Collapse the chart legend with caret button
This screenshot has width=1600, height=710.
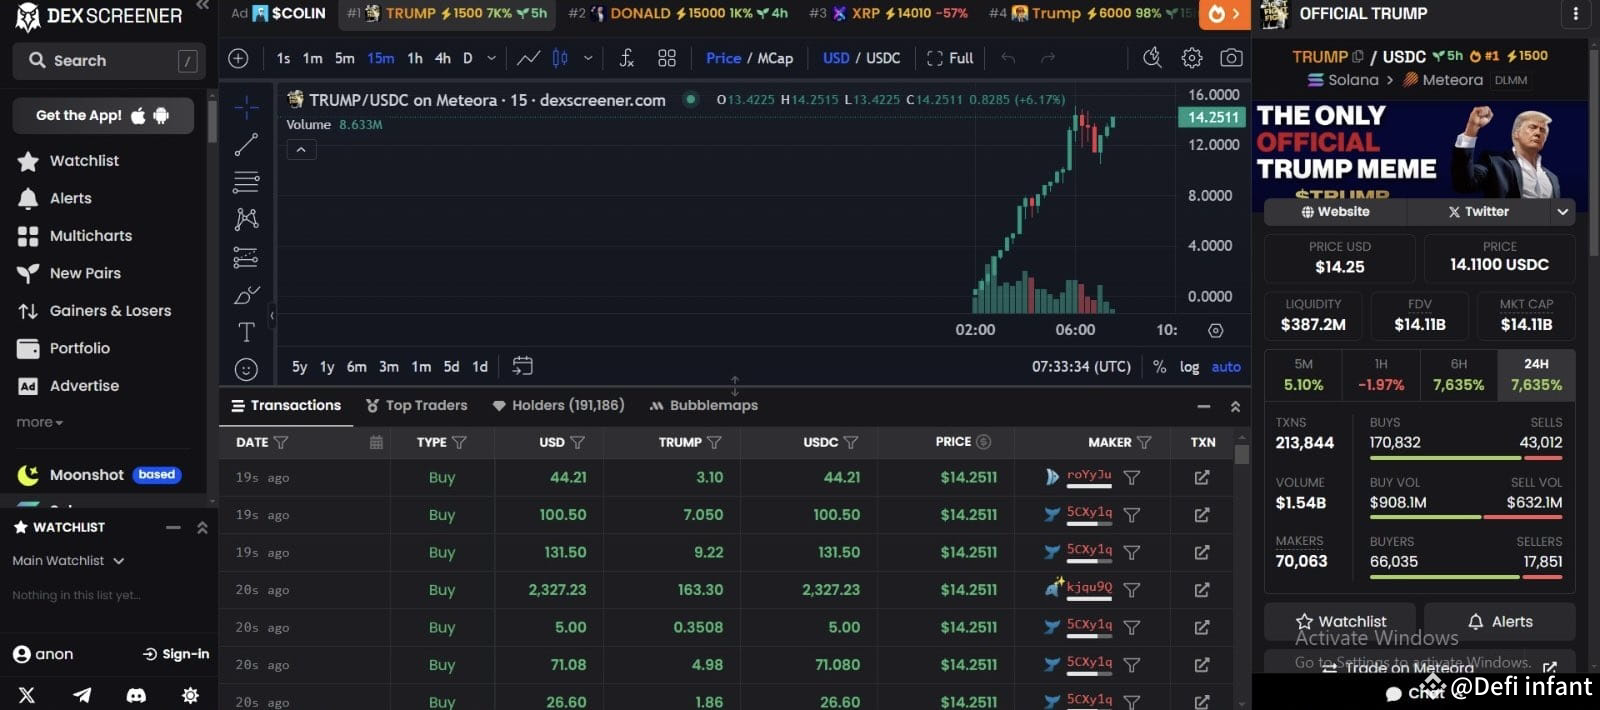(302, 150)
